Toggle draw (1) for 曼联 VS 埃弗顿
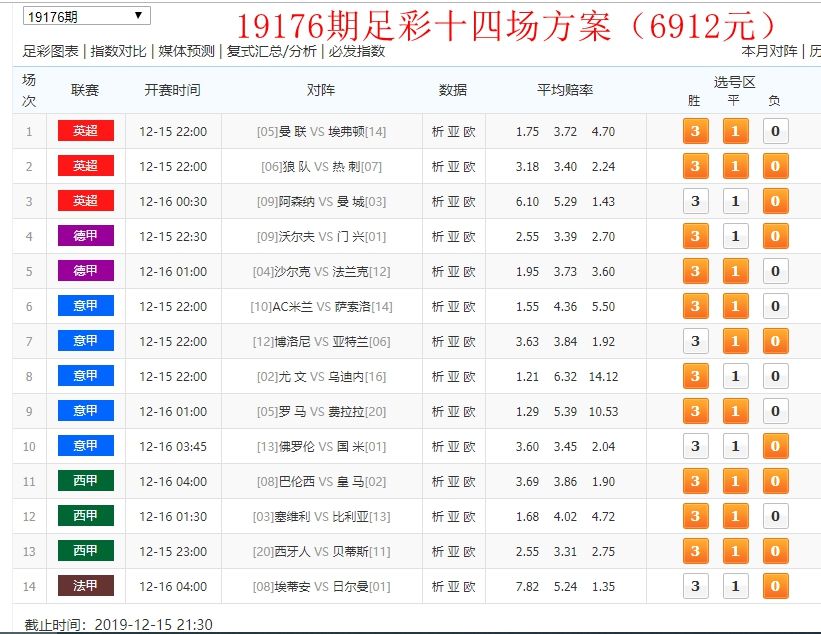This screenshot has width=821, height=634. click(x=735, y=131)
